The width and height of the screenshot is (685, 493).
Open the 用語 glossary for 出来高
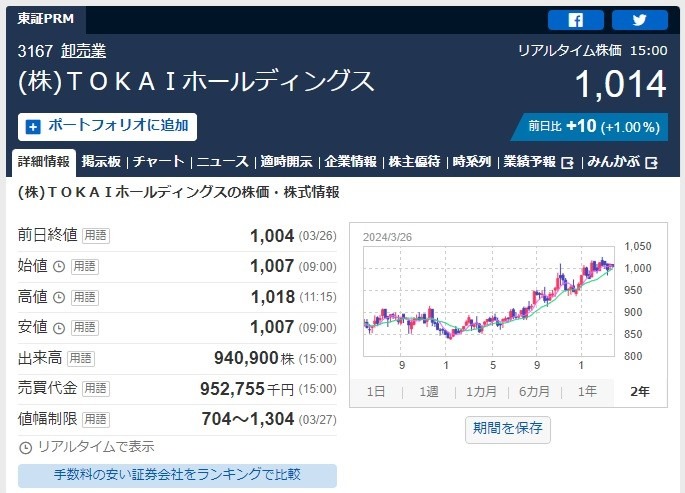point(81,359)
